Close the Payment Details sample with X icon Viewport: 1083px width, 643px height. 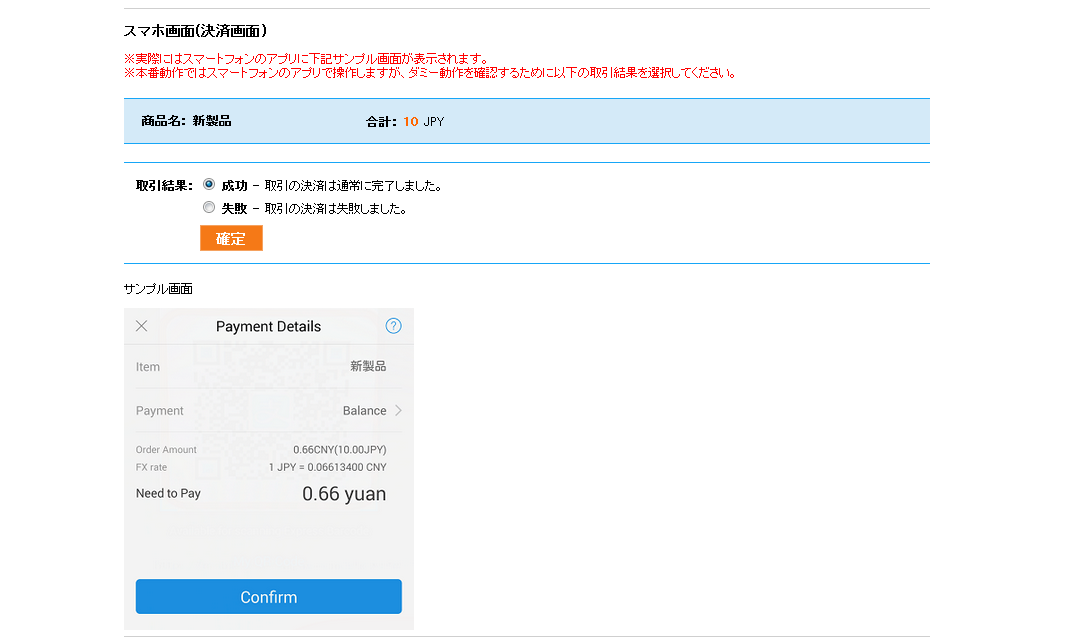coord(142,326)
